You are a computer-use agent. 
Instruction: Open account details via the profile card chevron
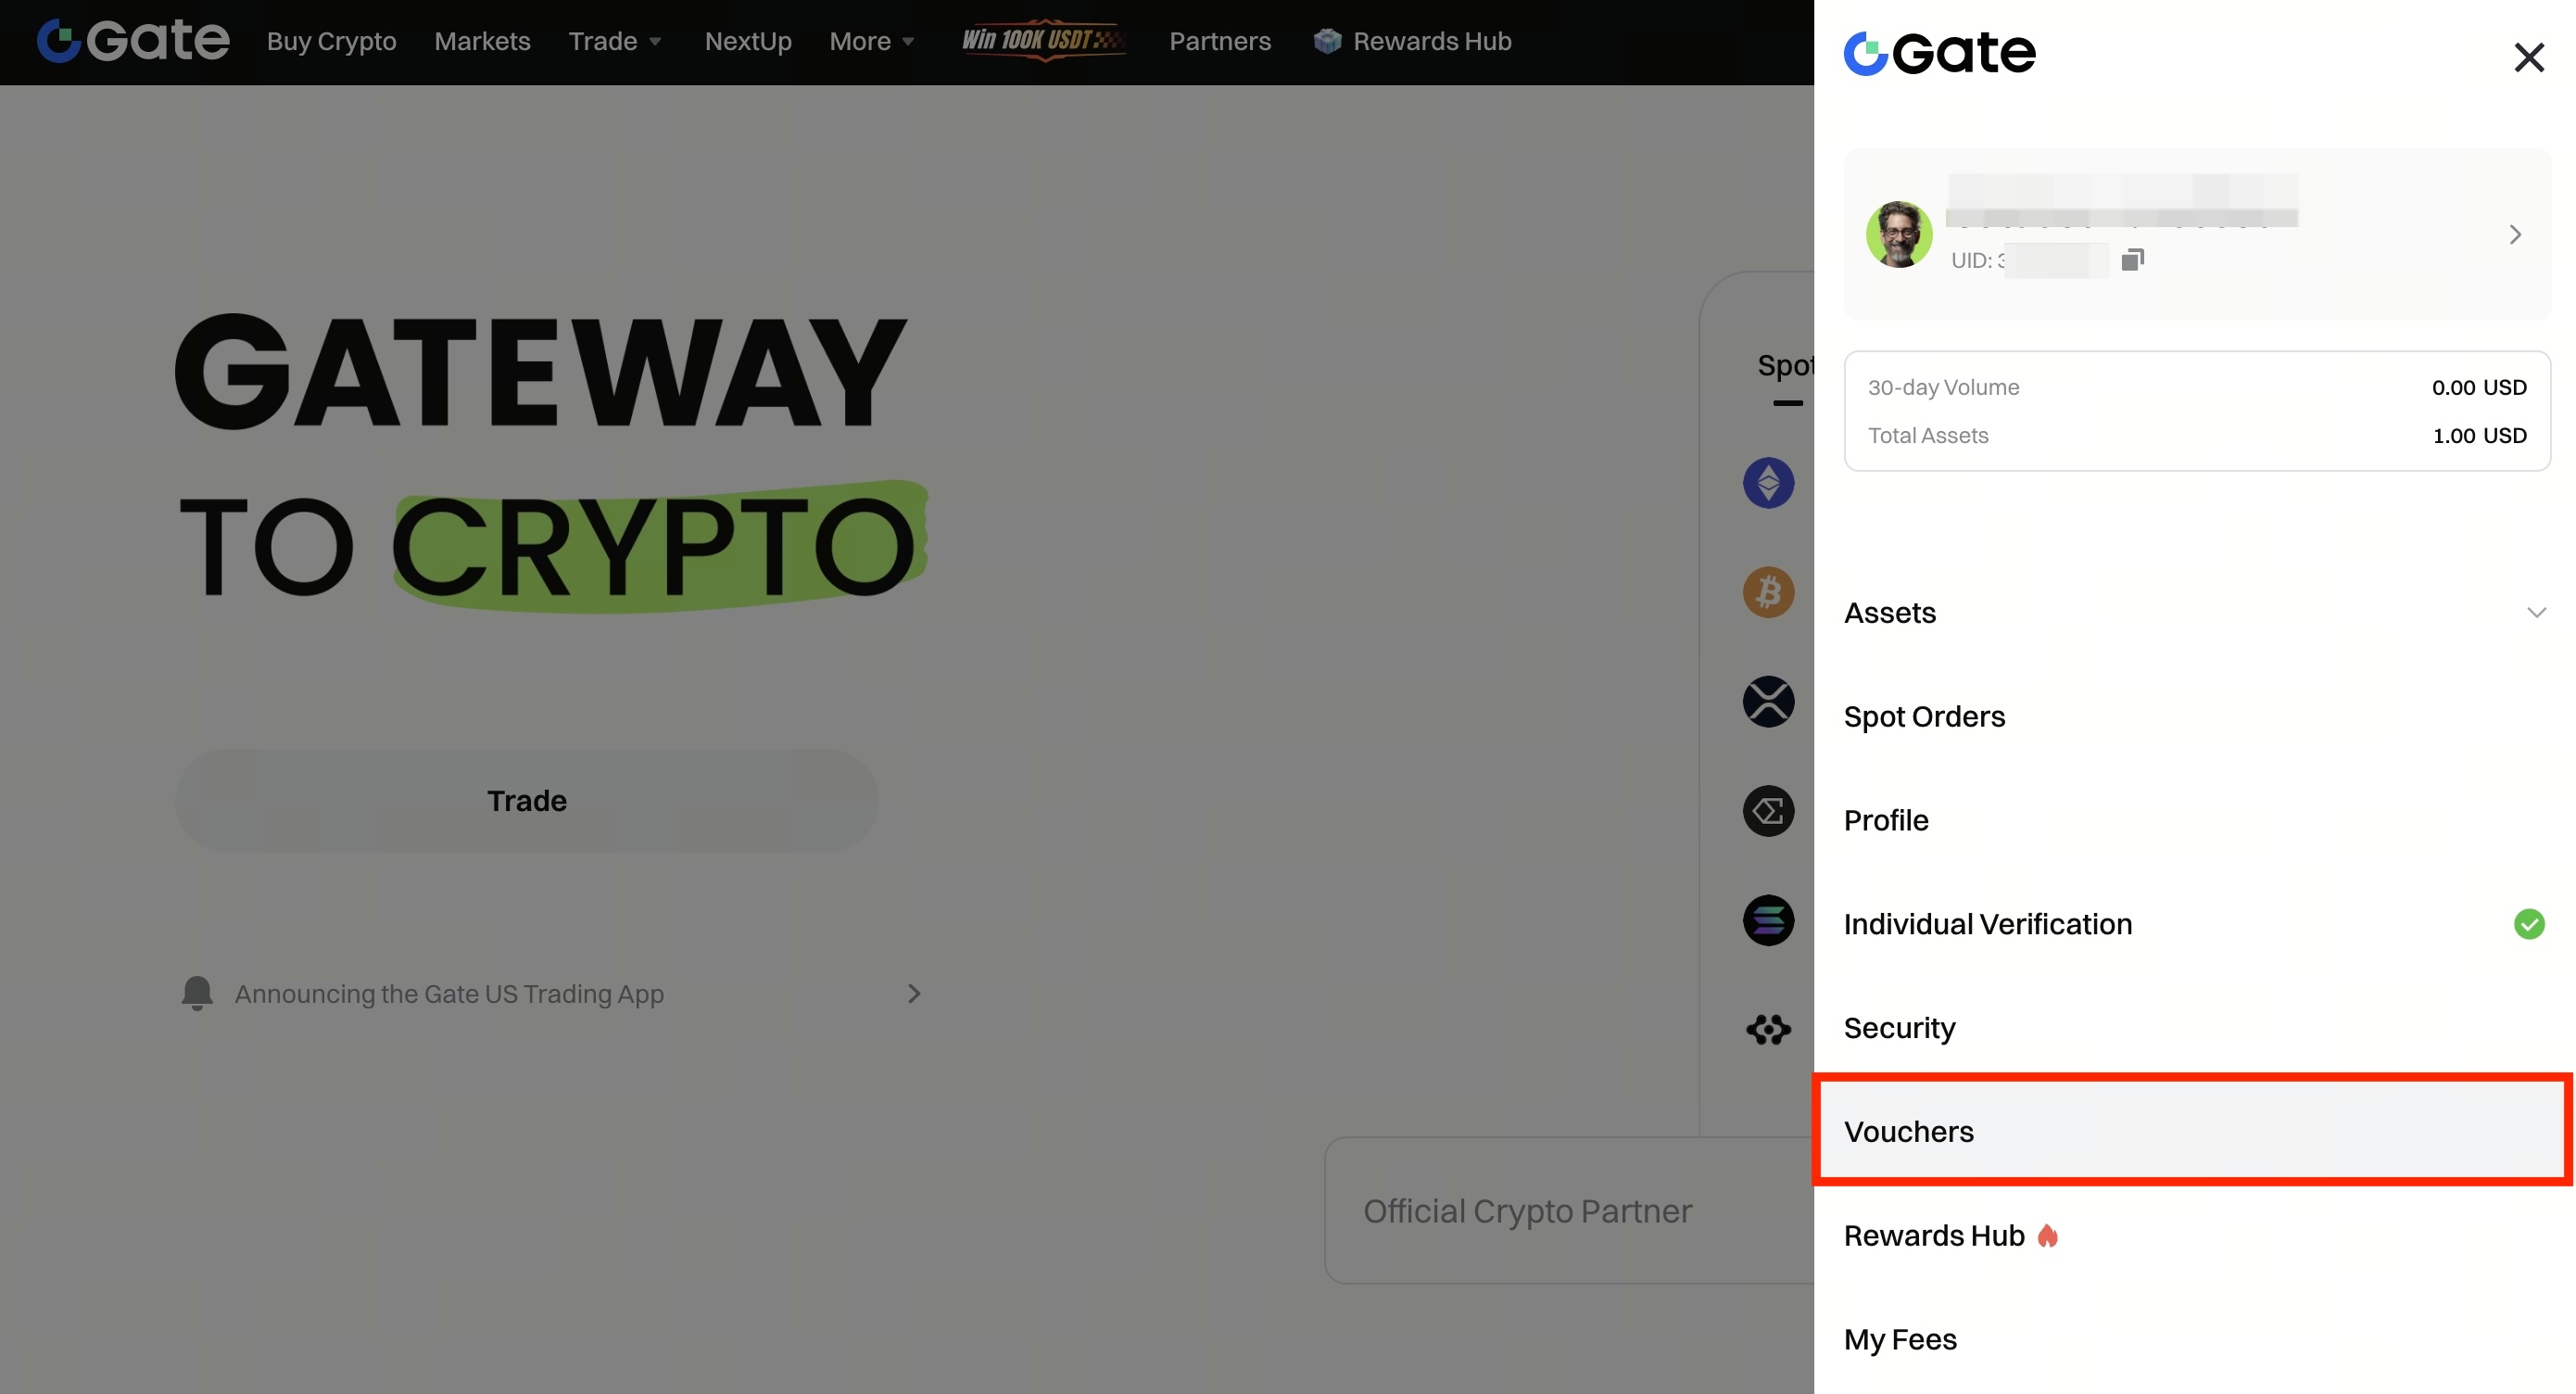click(x=2514, y=235)
